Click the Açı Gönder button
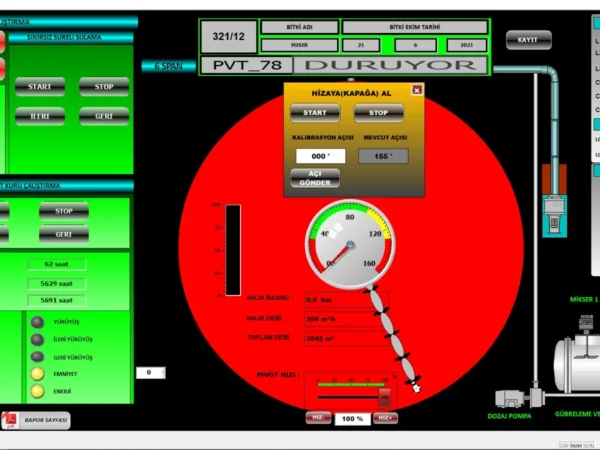 click(315, 178)
